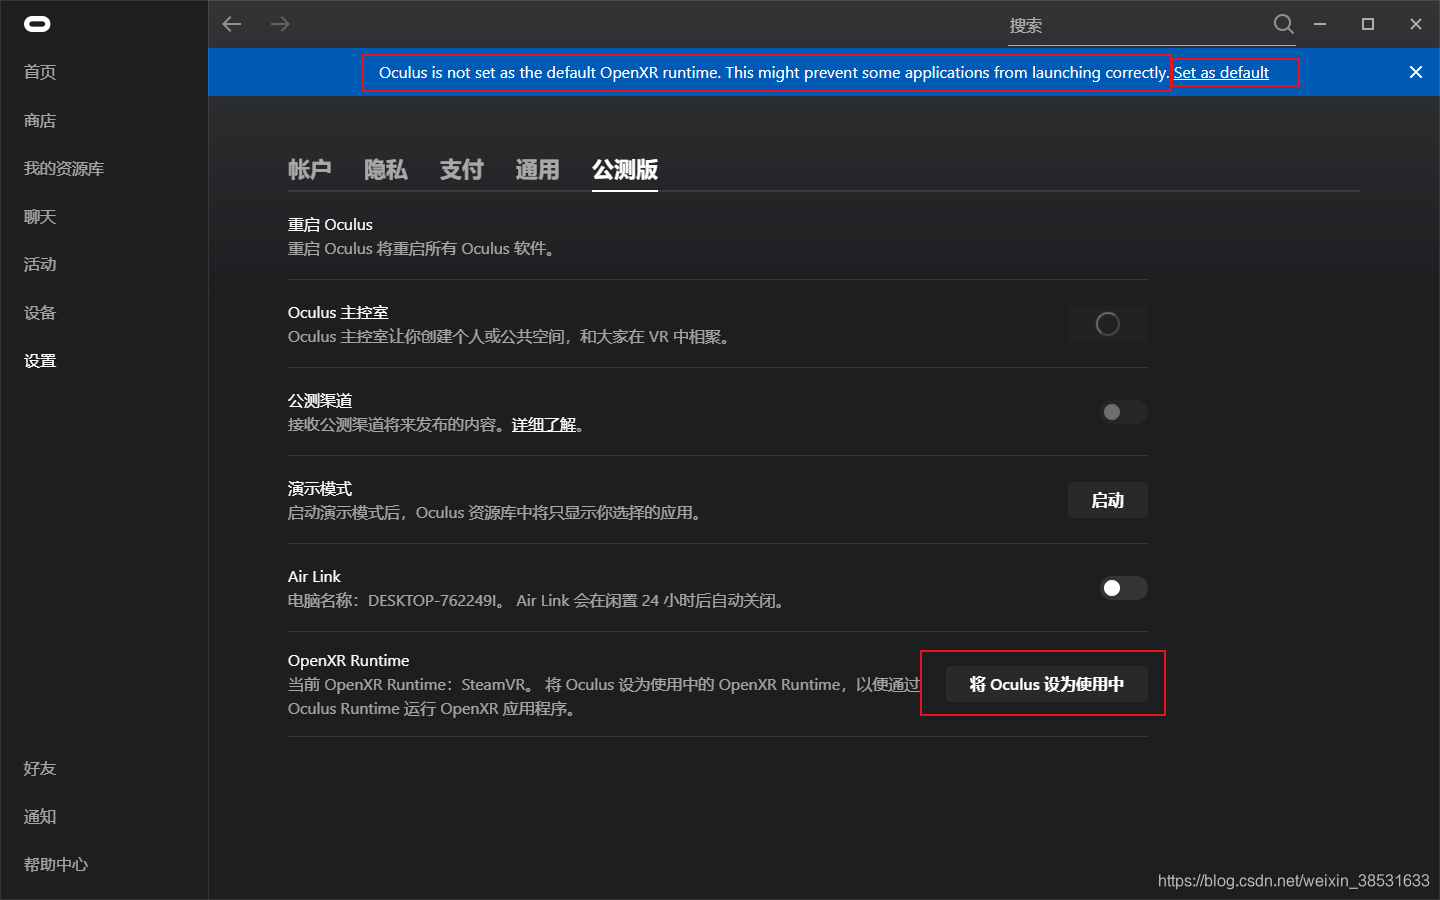
Task: Switch to the 通用 tab
Action: tap(538, 169)
